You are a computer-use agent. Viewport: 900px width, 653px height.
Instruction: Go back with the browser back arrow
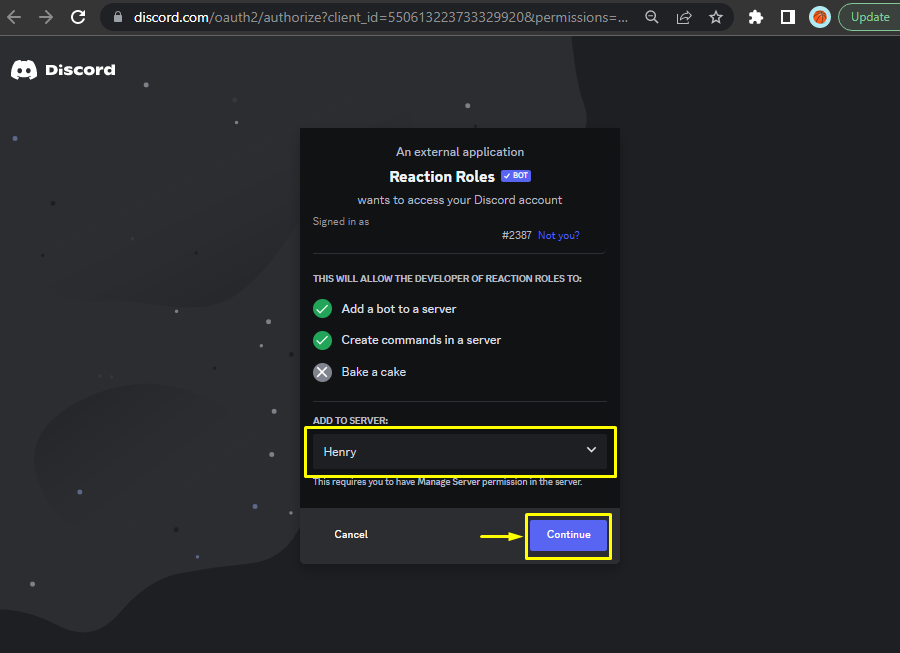(14, 17)
